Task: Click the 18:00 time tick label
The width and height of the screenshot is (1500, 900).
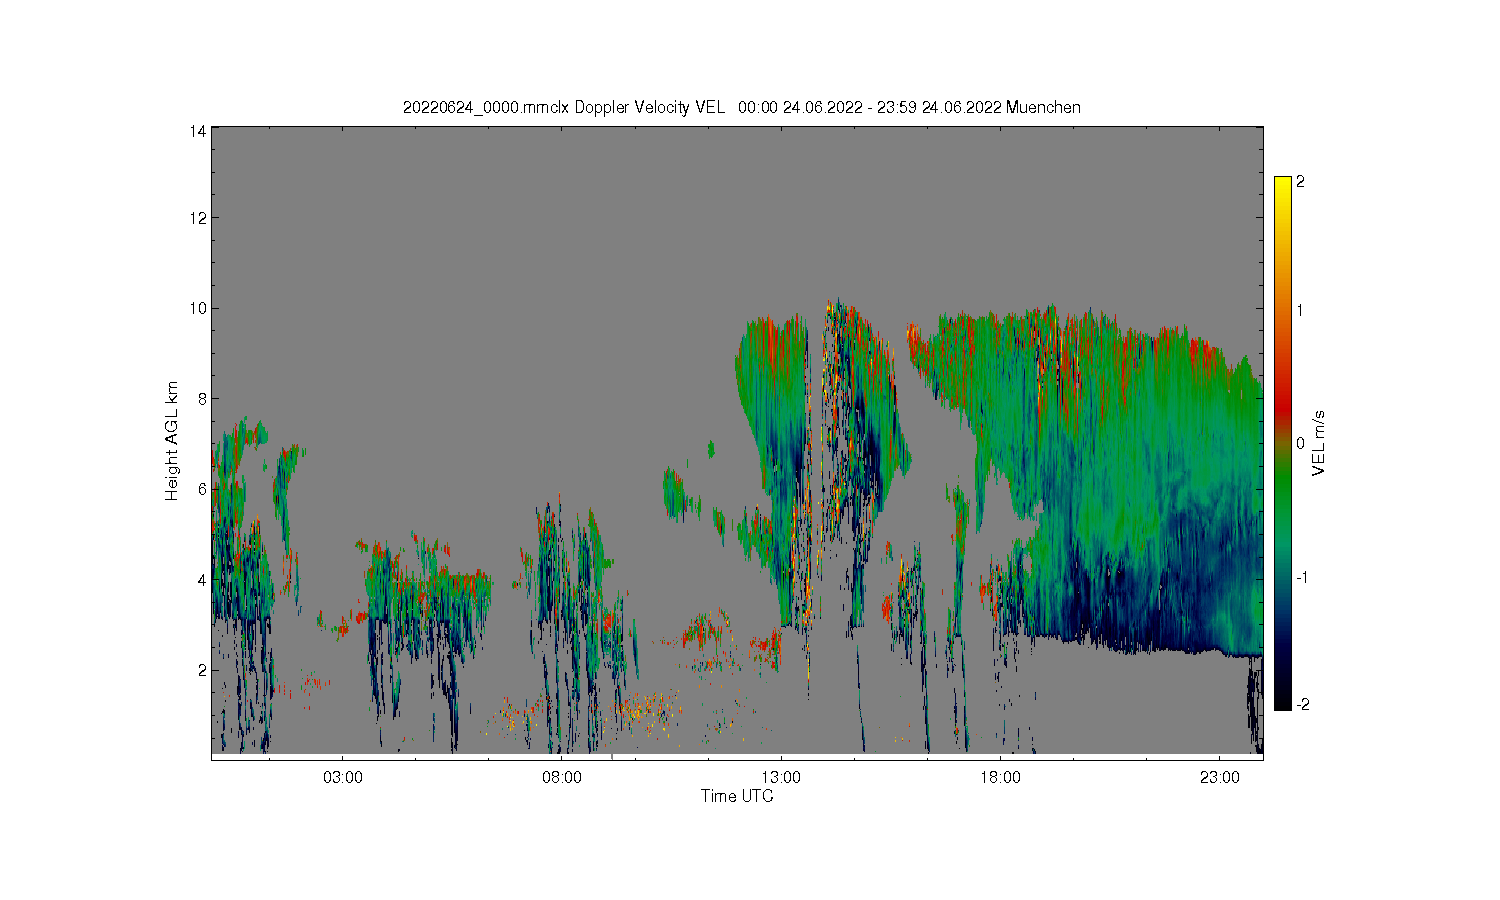Action: click(1000, 777)
